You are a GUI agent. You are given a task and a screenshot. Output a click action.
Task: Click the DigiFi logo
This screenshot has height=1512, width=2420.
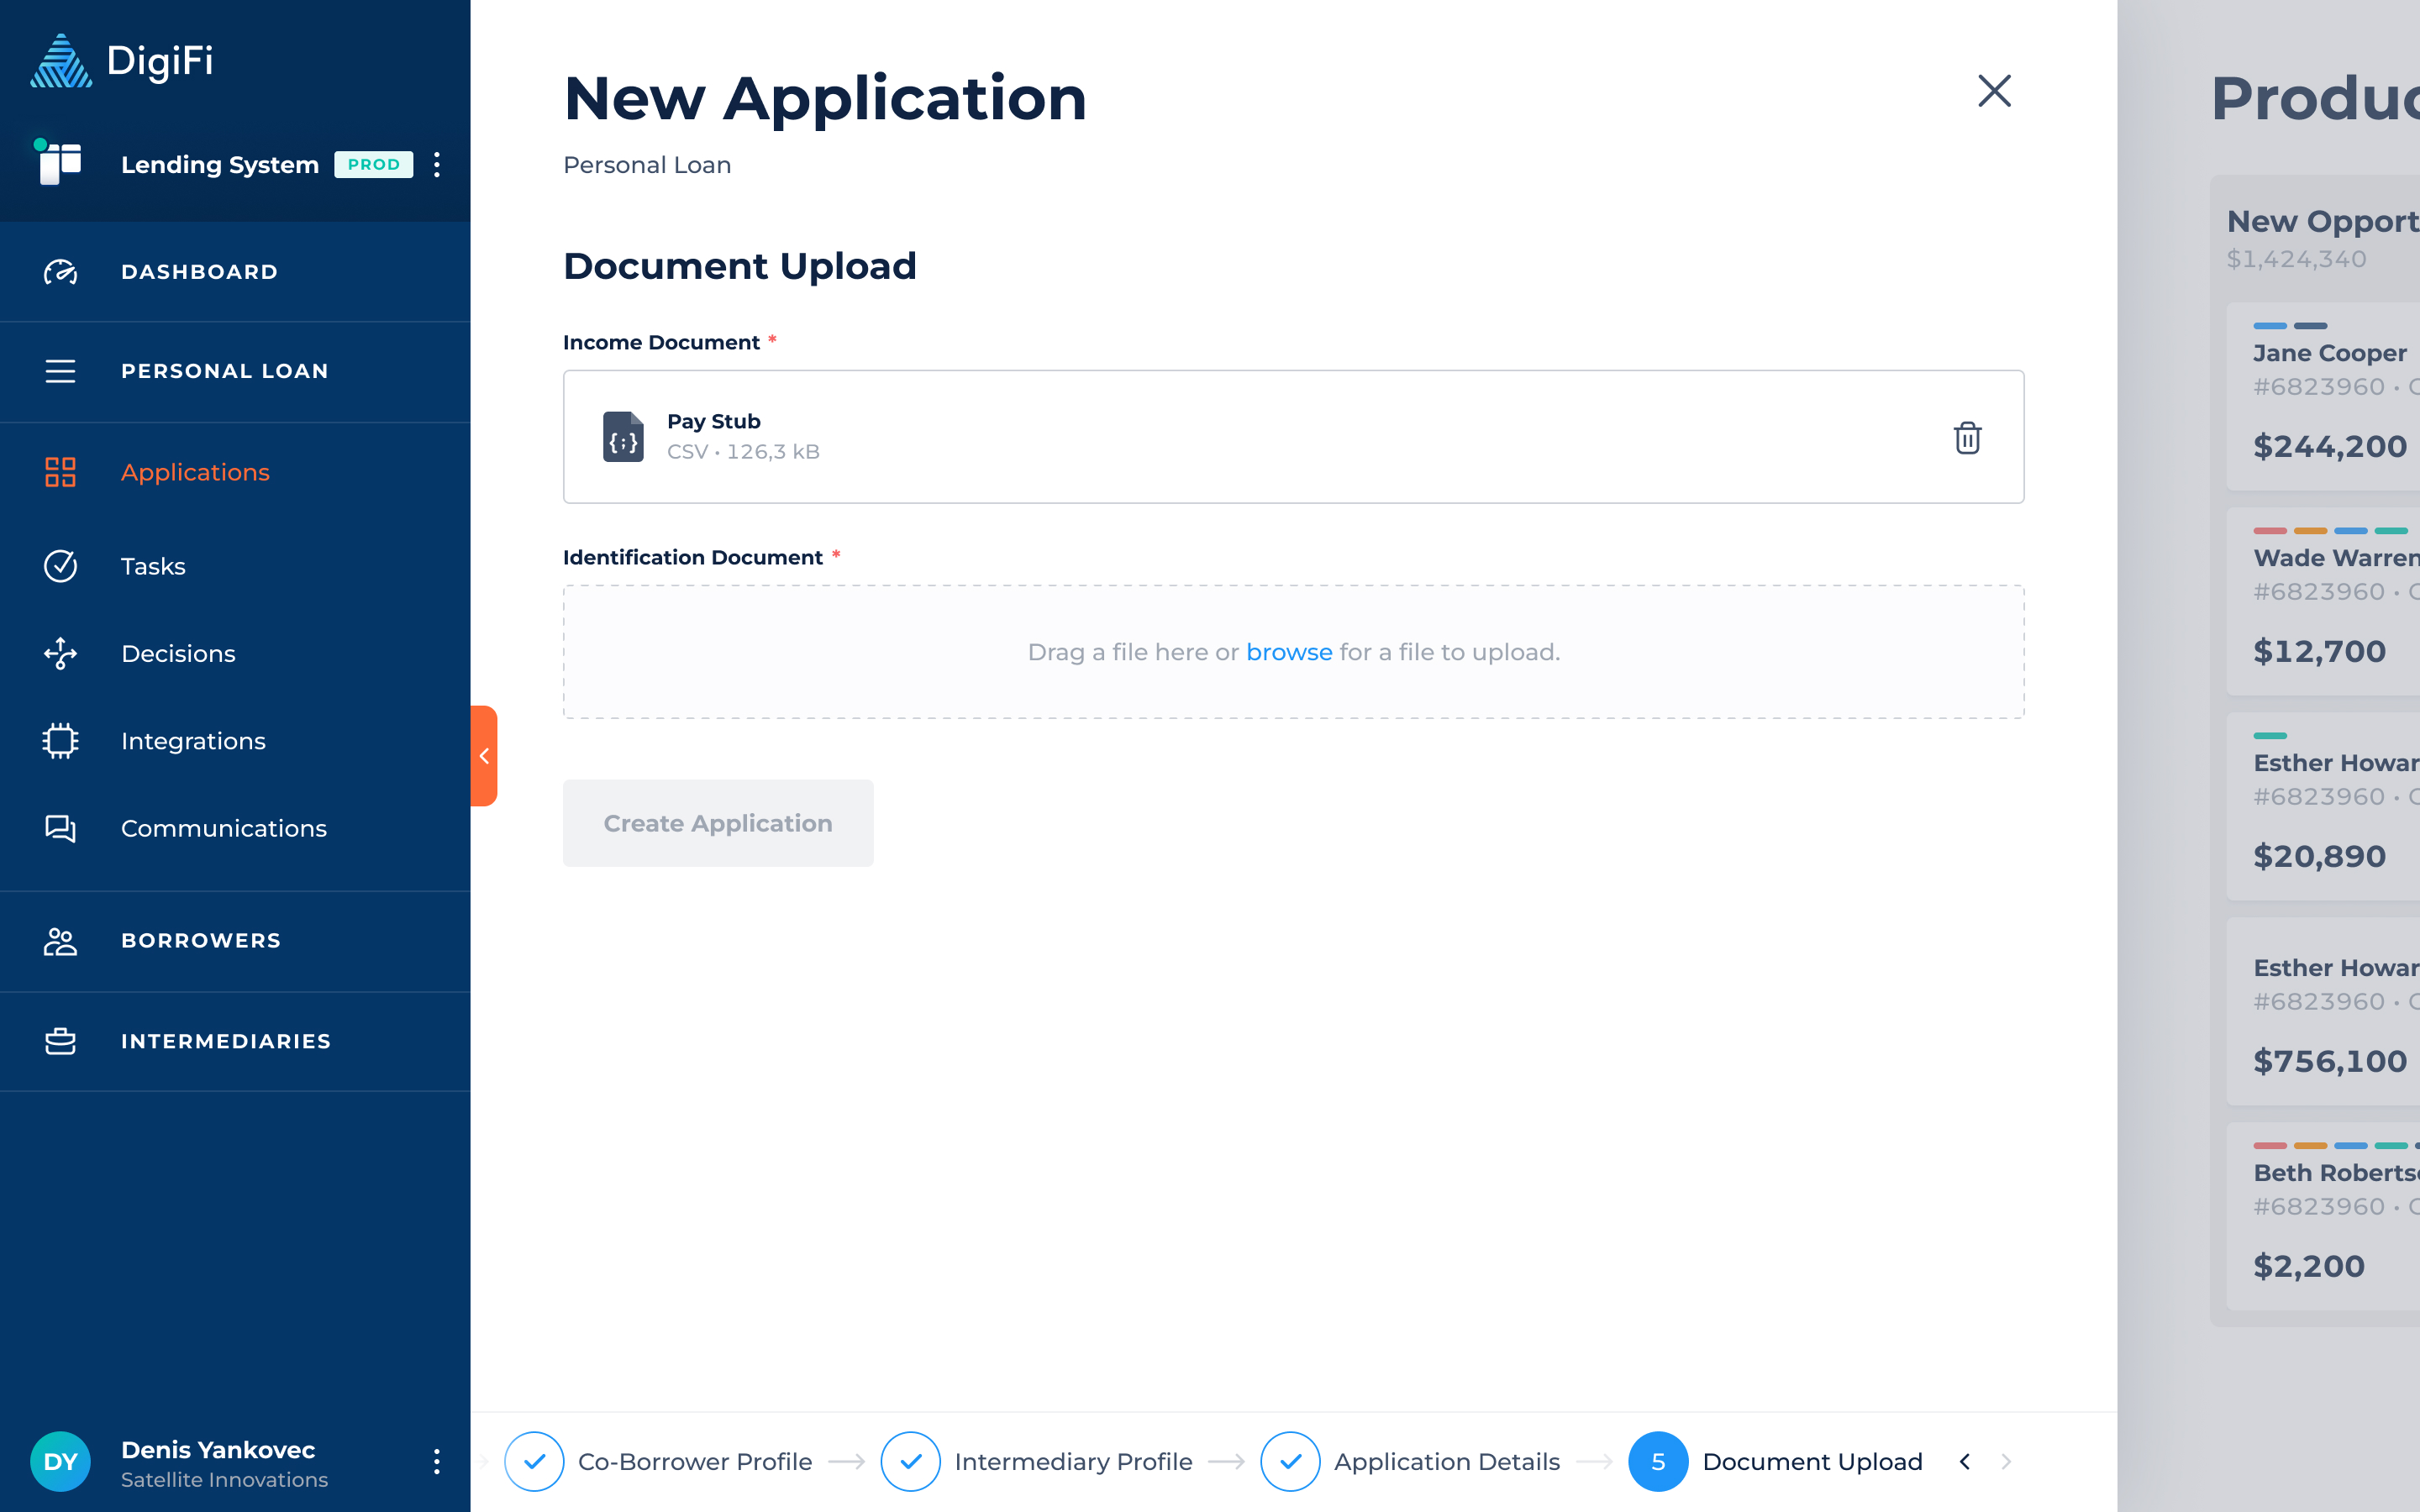tap(122, 61)
